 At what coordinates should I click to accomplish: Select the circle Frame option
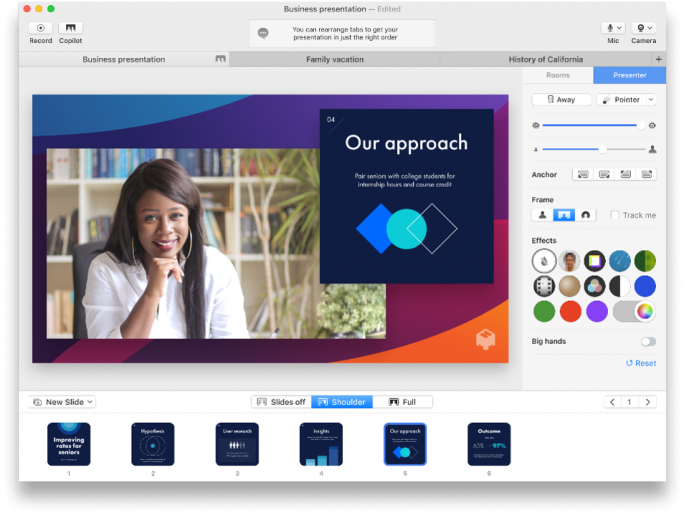click(x=585, y=215)
